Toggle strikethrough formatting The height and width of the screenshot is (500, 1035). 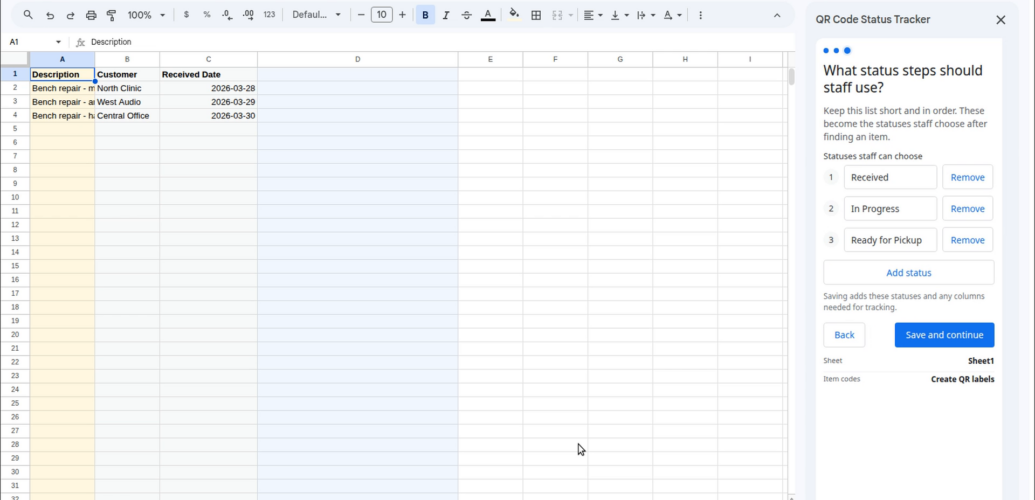click(x=467, y=15)
